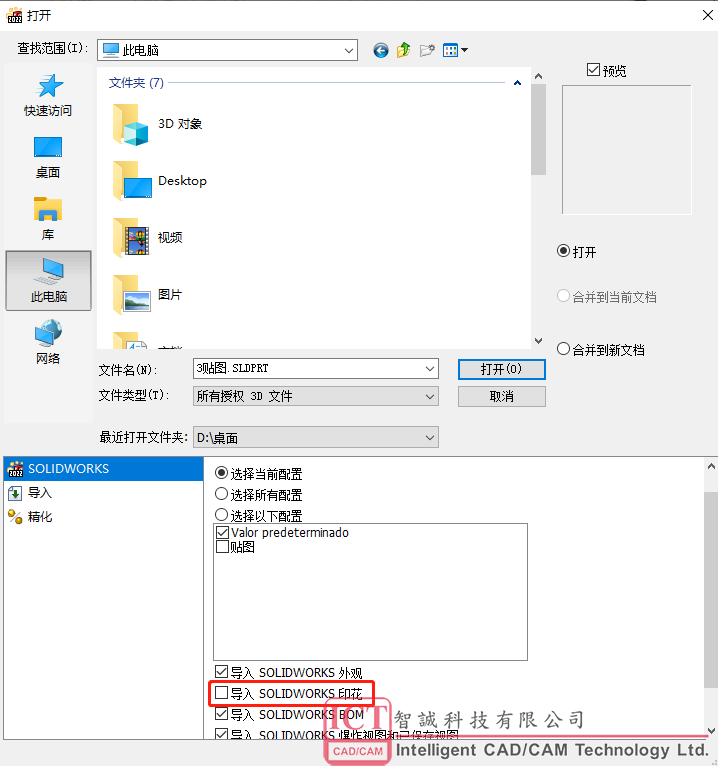Screen dimensions: 718x766
Task: Create a new folder icon
Action: (x=427, y=50)
